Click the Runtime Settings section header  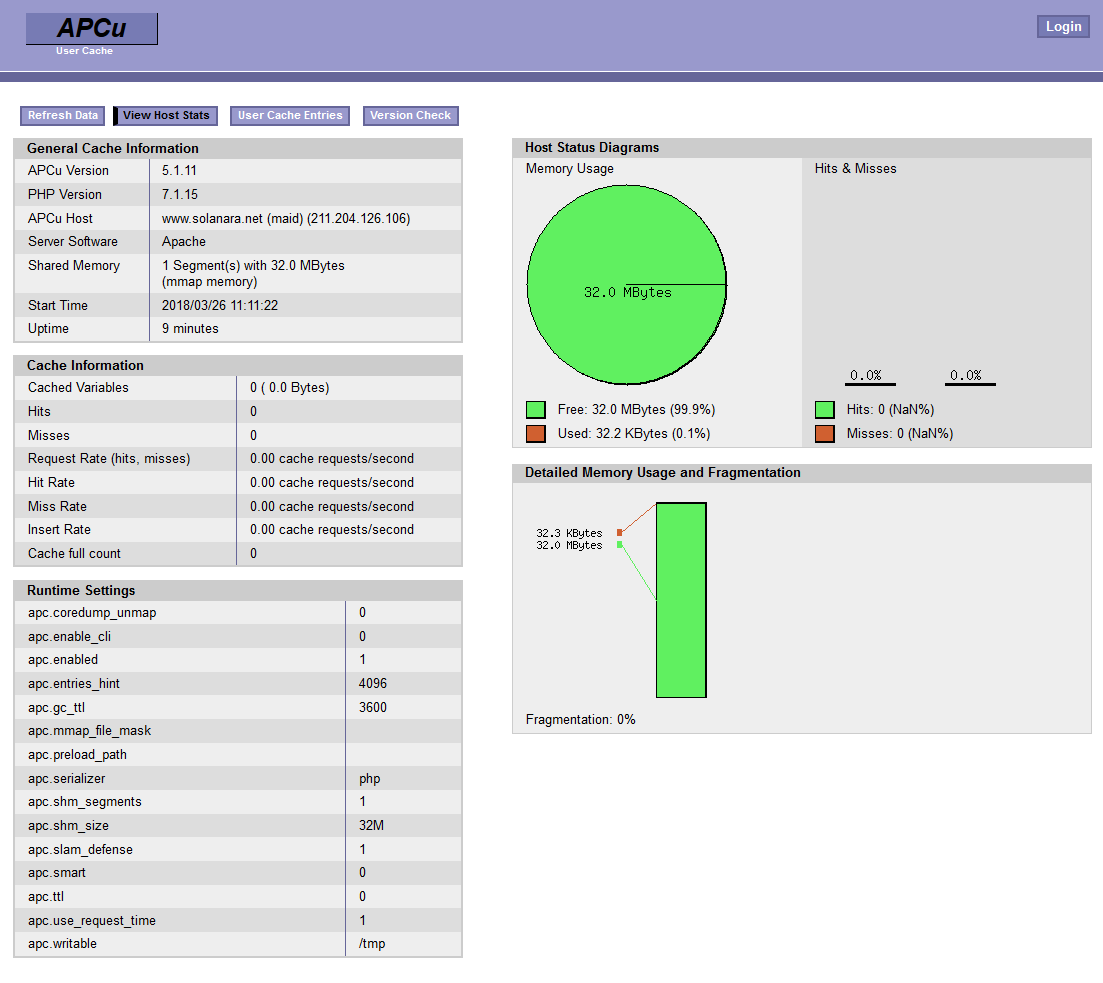tap(81, 590)
